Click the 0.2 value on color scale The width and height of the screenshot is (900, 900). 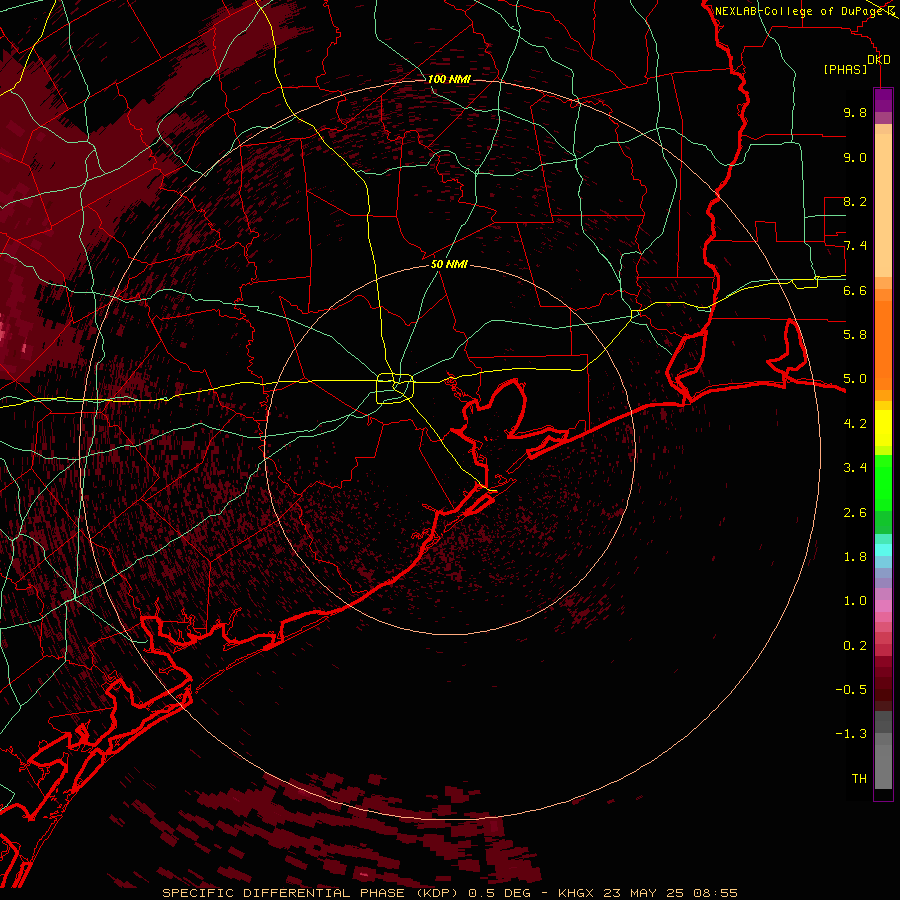pos(855,646)
